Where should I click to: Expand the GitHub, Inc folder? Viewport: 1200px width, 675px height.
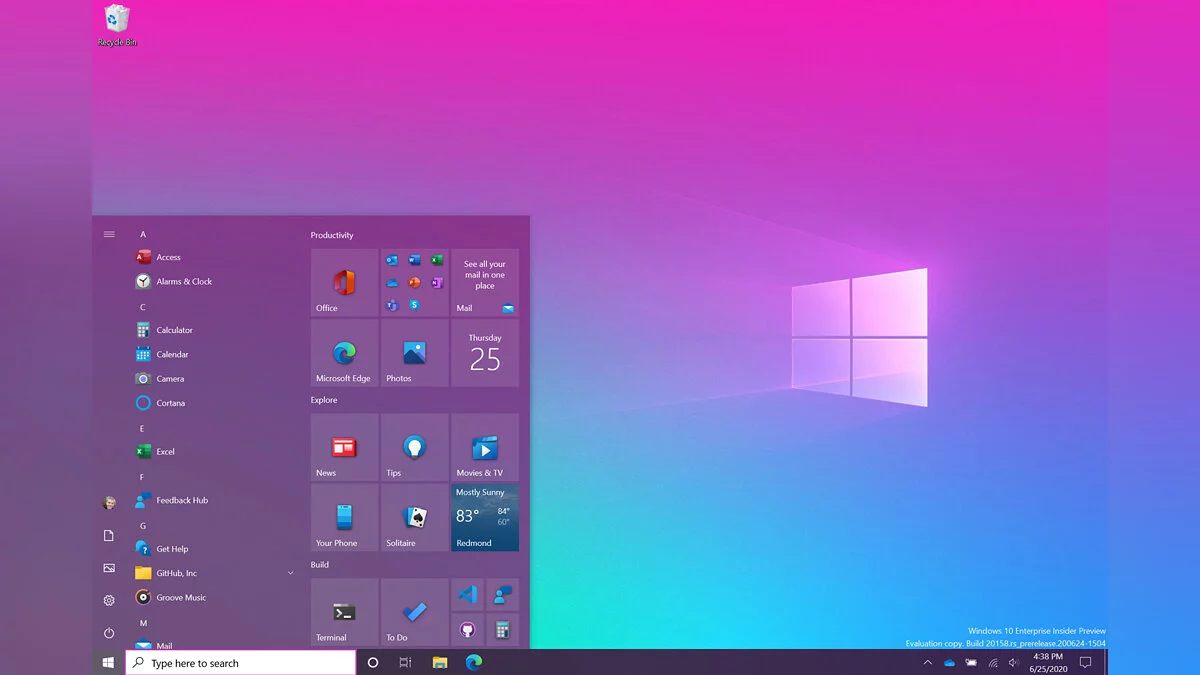click(290, 573)
